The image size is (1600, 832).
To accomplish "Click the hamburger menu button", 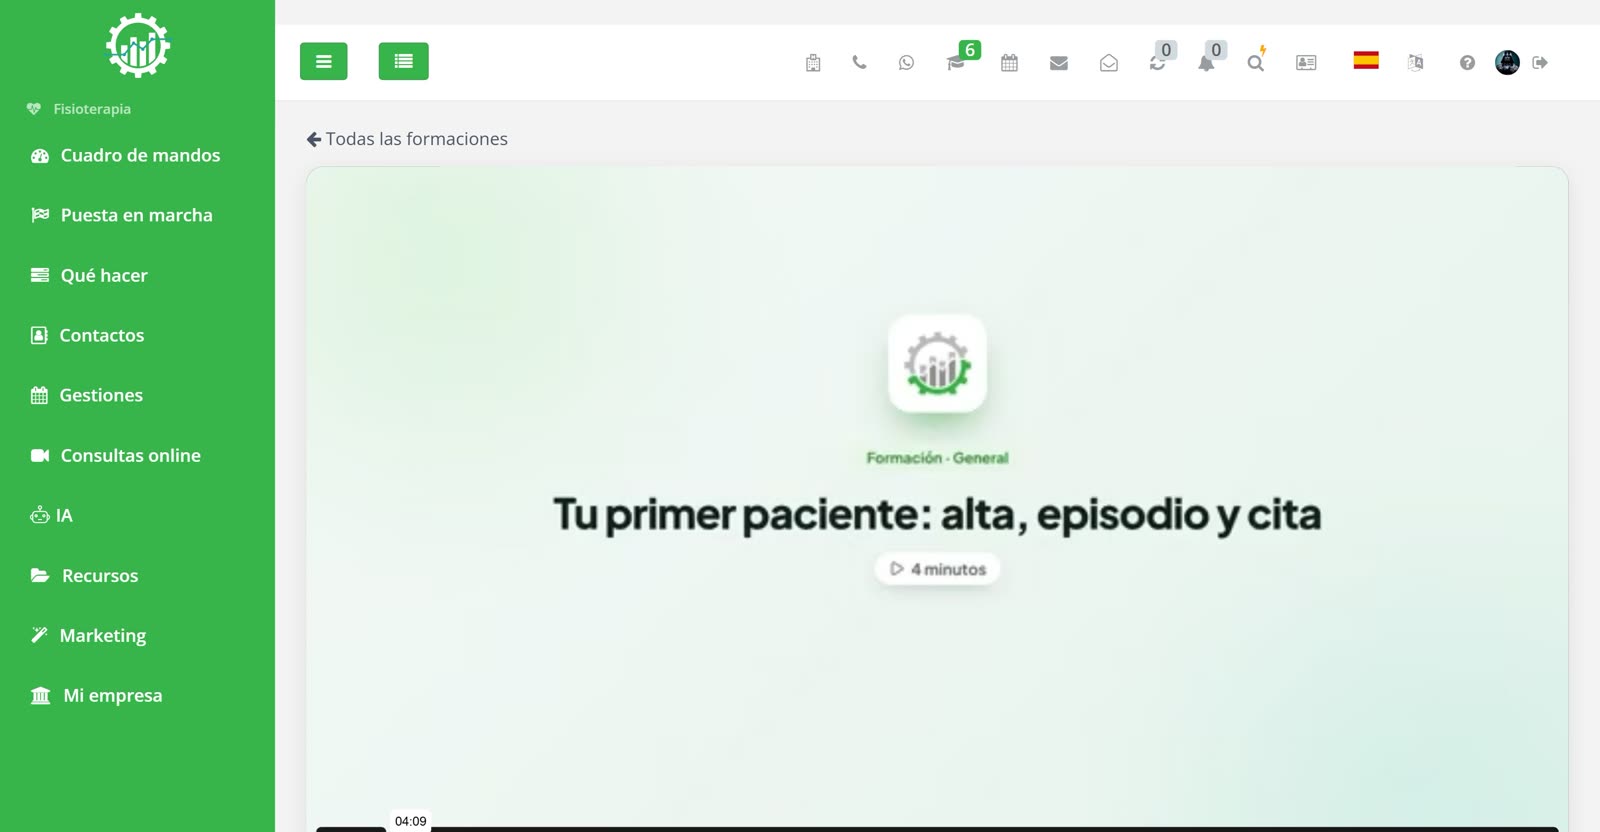I will tap(323, 61).
